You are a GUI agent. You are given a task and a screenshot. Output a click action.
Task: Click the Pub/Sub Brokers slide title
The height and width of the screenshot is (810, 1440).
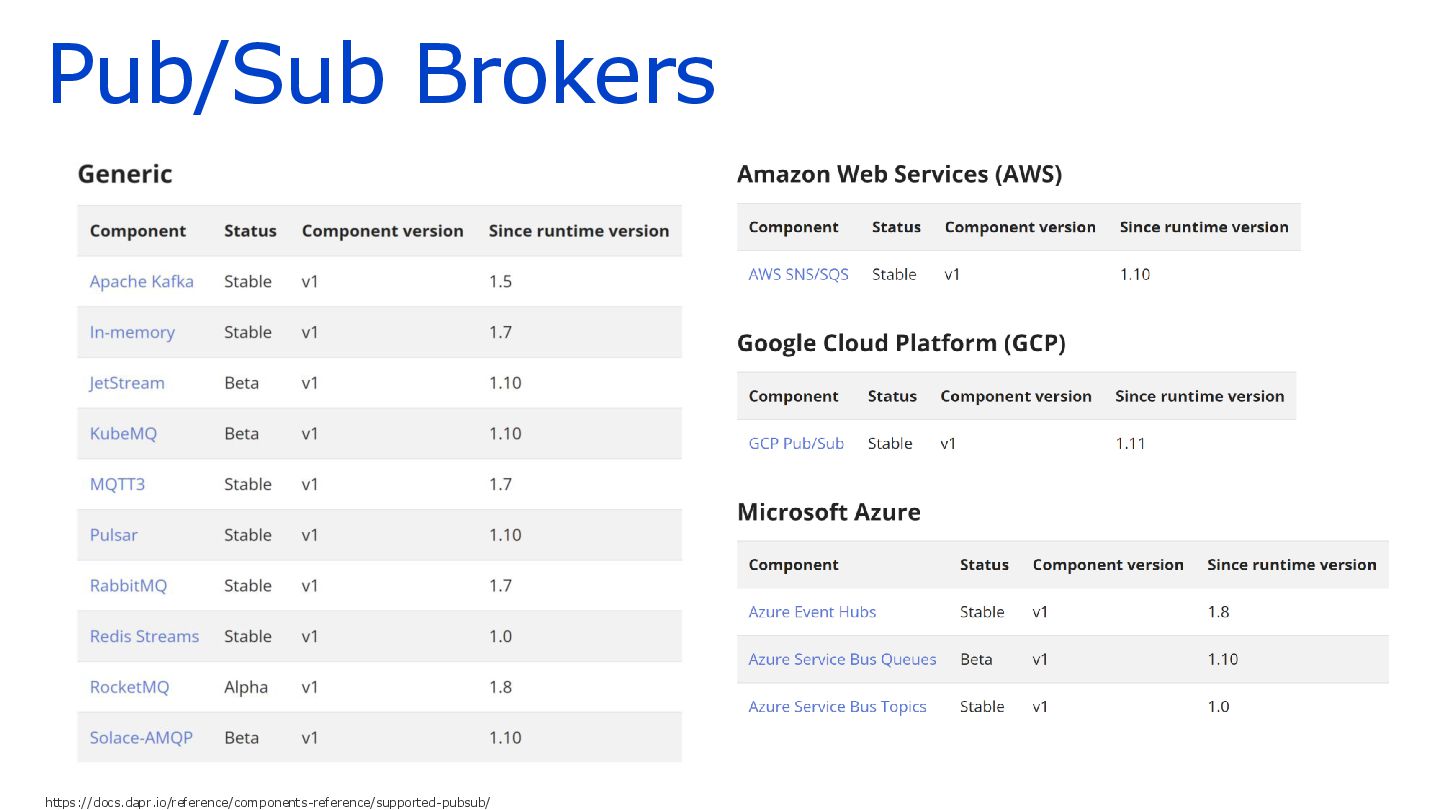[381, 76]
